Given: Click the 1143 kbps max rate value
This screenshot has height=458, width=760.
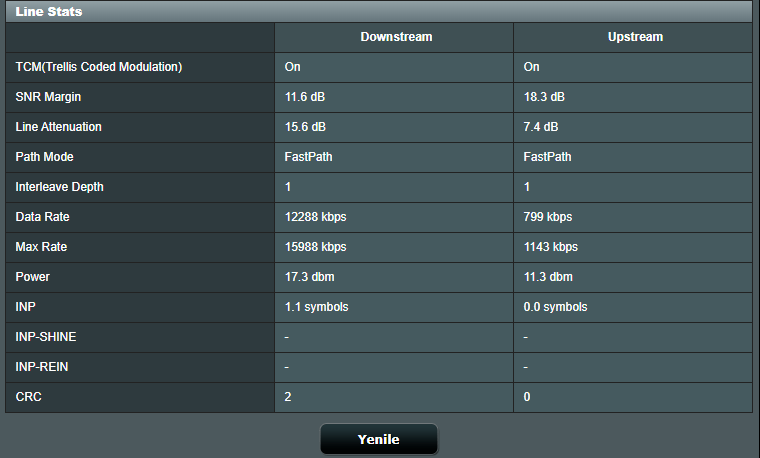Looking at the screenshot, I should pos(551,247).
